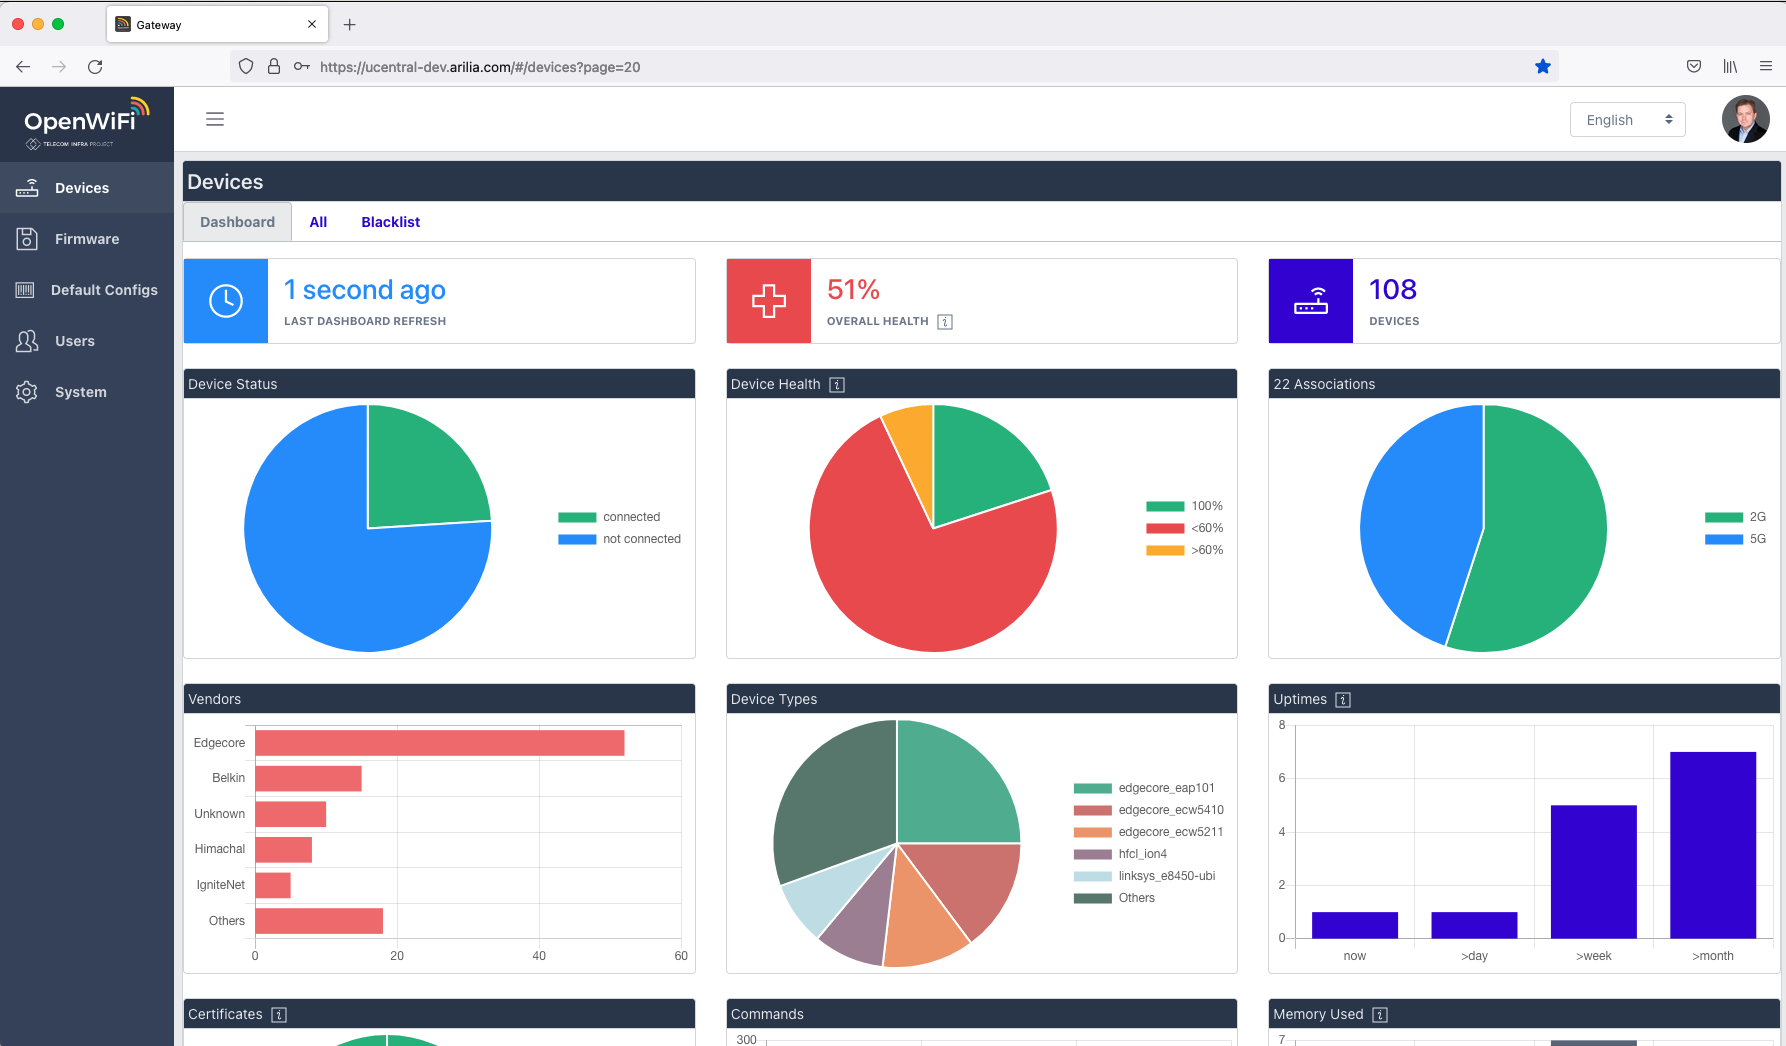The width and height of the screenshot is (1786, 1046).
Task: Click the browser URL address field
Action: tap(900, 67)
